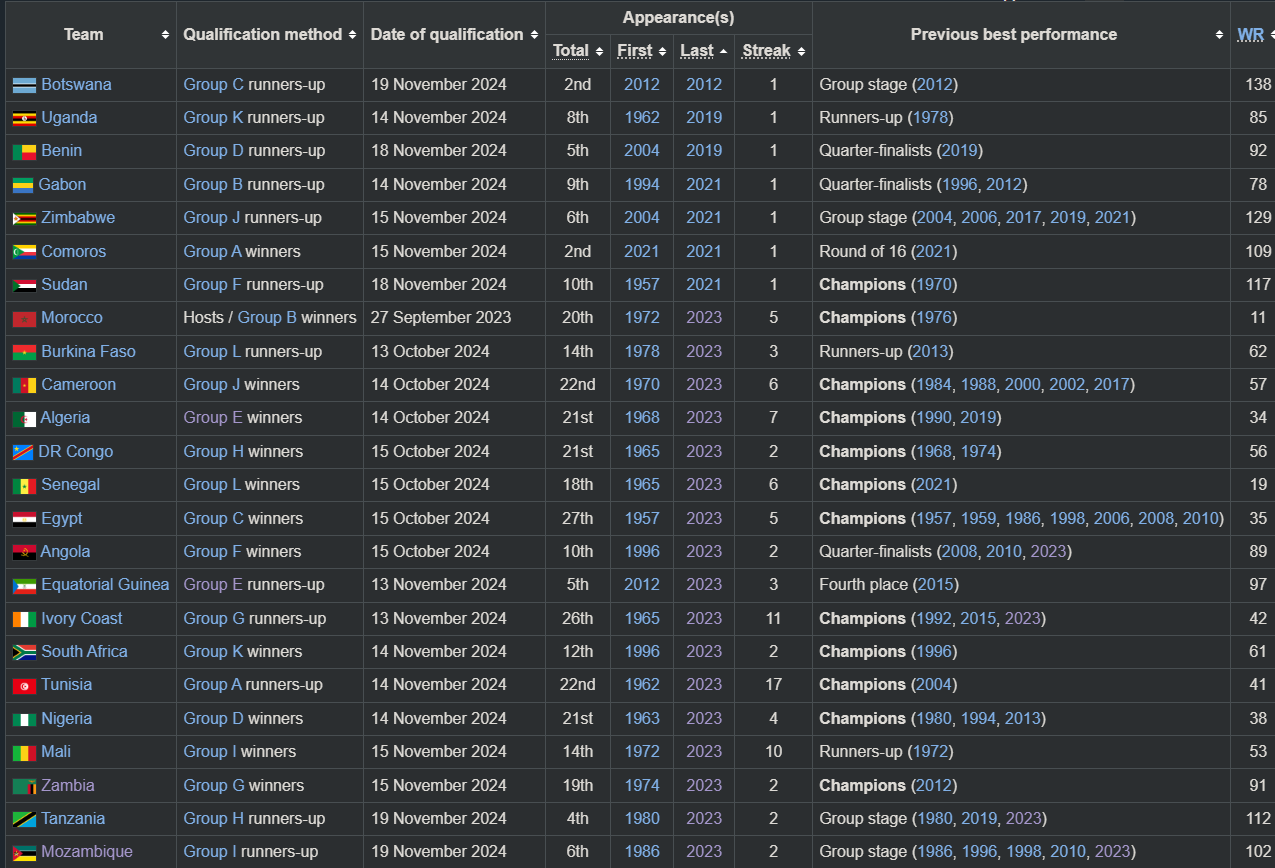Open the 2012 Champions link for Zambia
Screen dimensions: 1275x868
click(934, 785)
